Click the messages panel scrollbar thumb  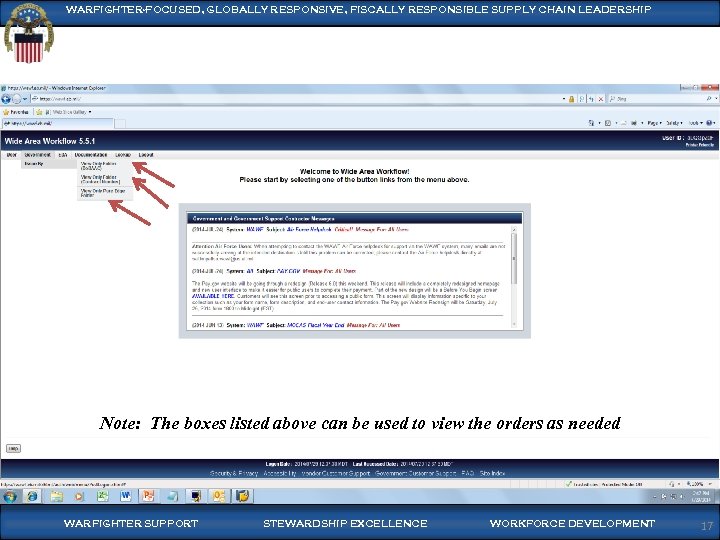tap(514, 259)
